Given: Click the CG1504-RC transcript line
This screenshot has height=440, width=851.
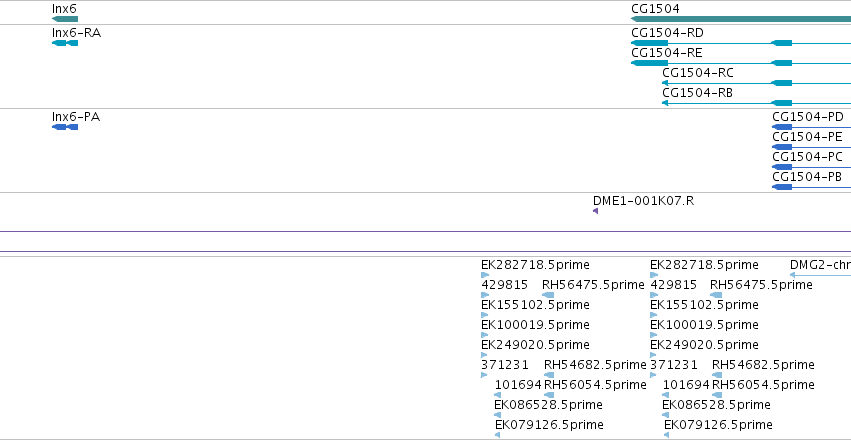Looking at the screenshot, I should [757, 83].
